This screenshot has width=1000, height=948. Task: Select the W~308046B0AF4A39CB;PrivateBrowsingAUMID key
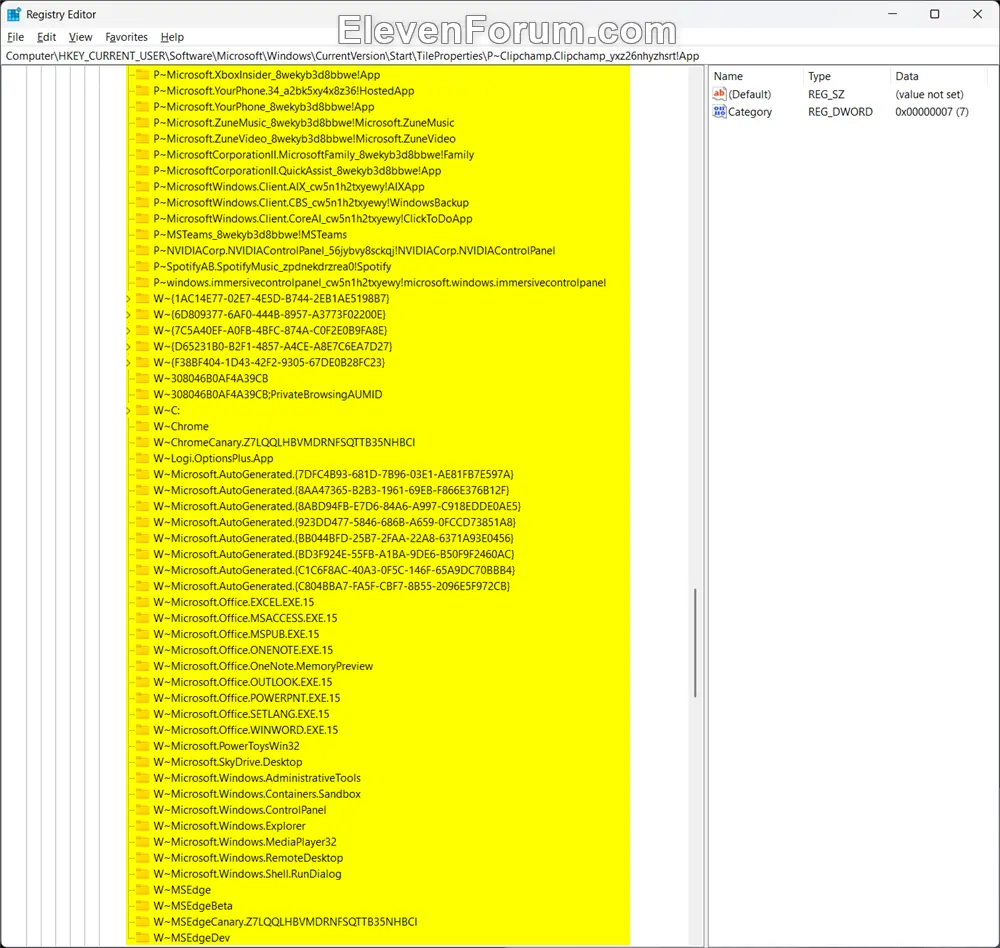[268, 394]
